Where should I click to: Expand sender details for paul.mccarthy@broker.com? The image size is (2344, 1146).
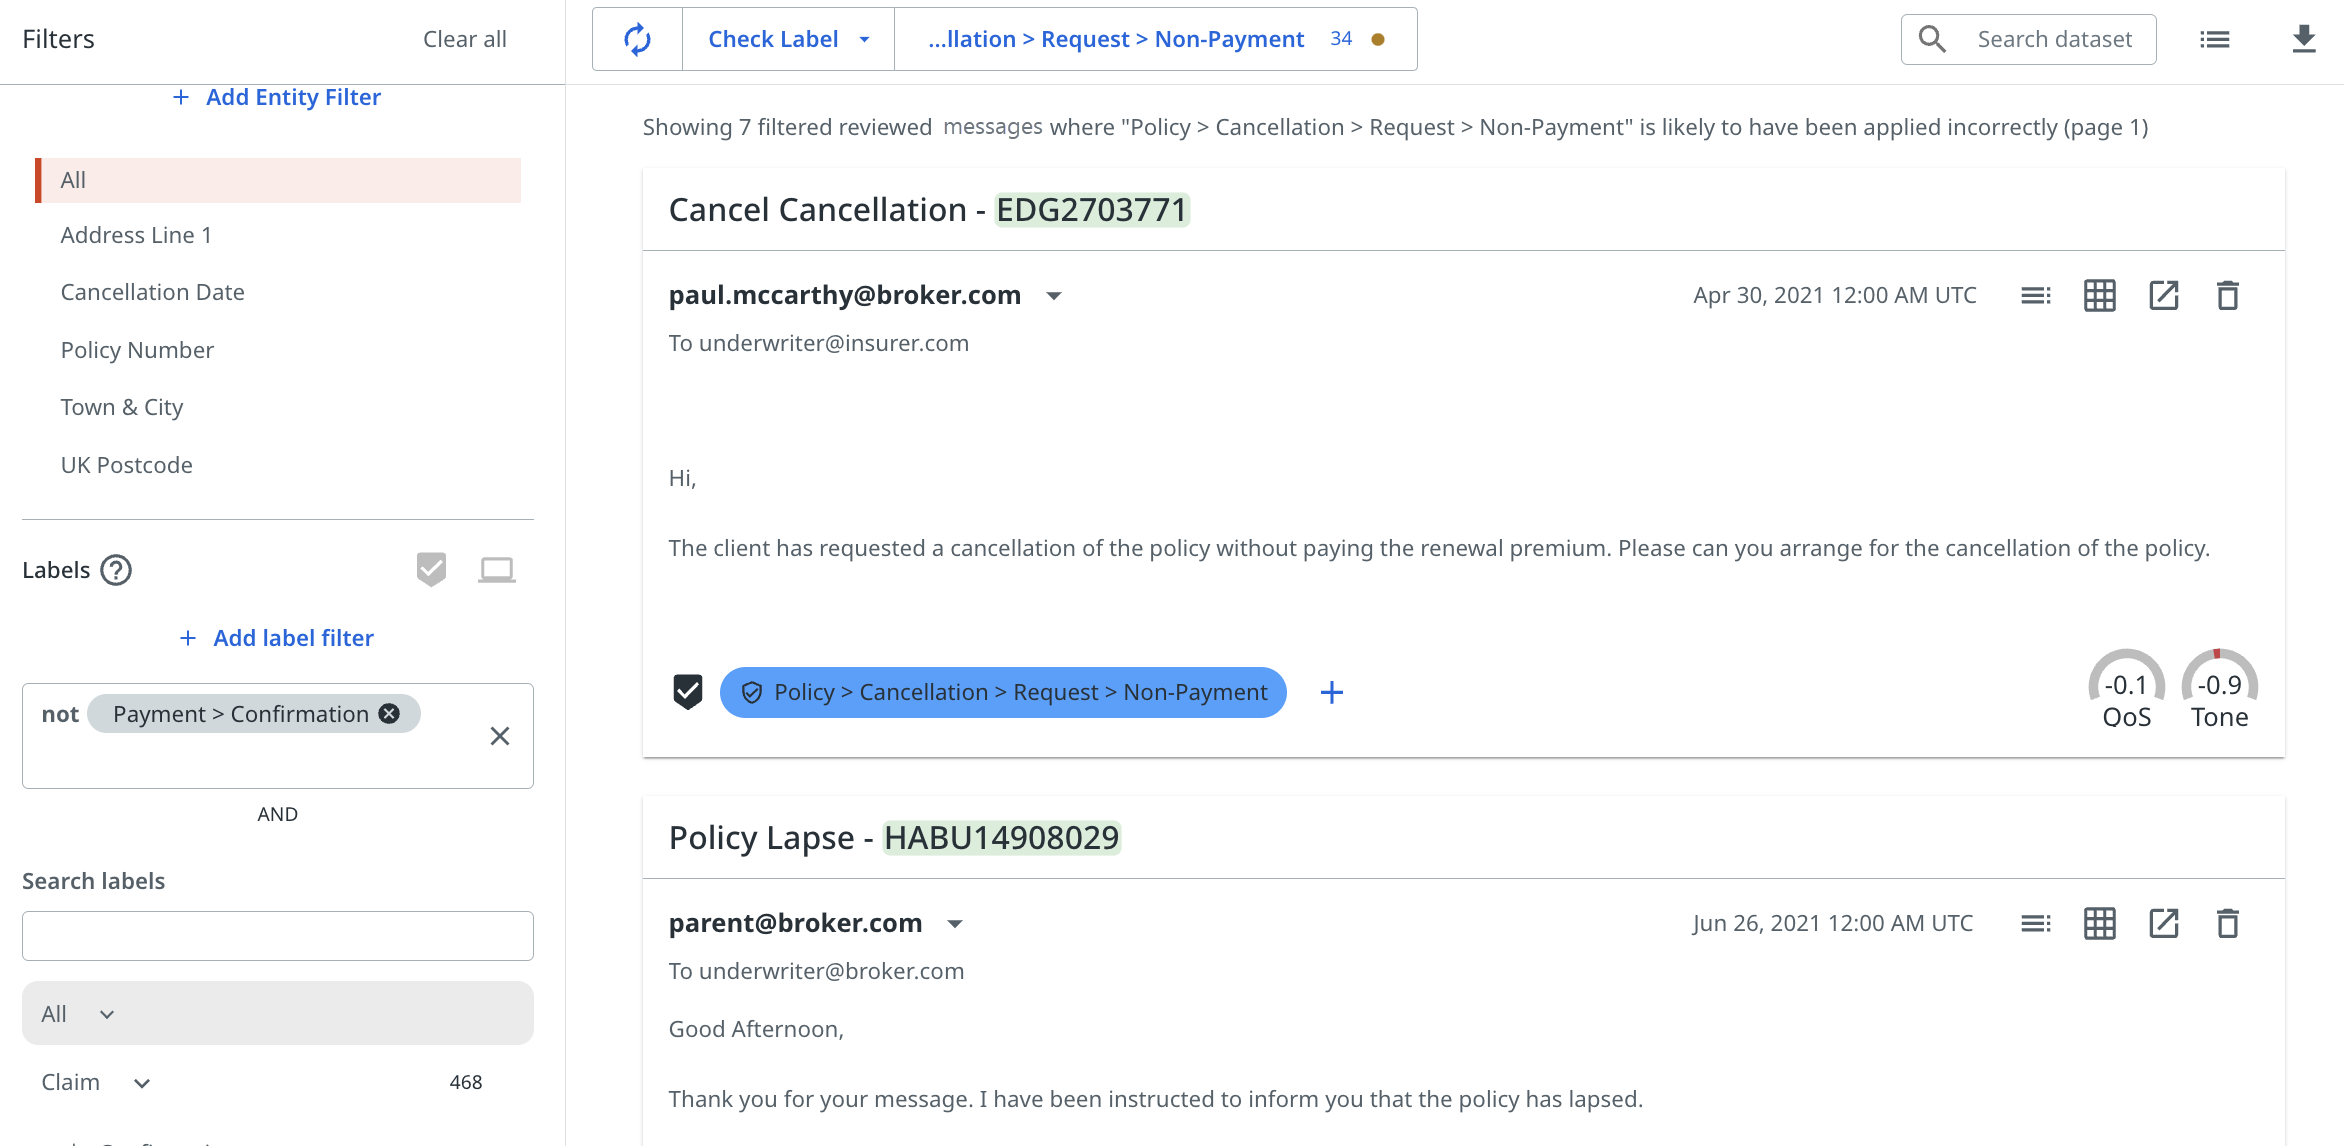click(x=1053, y=296)
